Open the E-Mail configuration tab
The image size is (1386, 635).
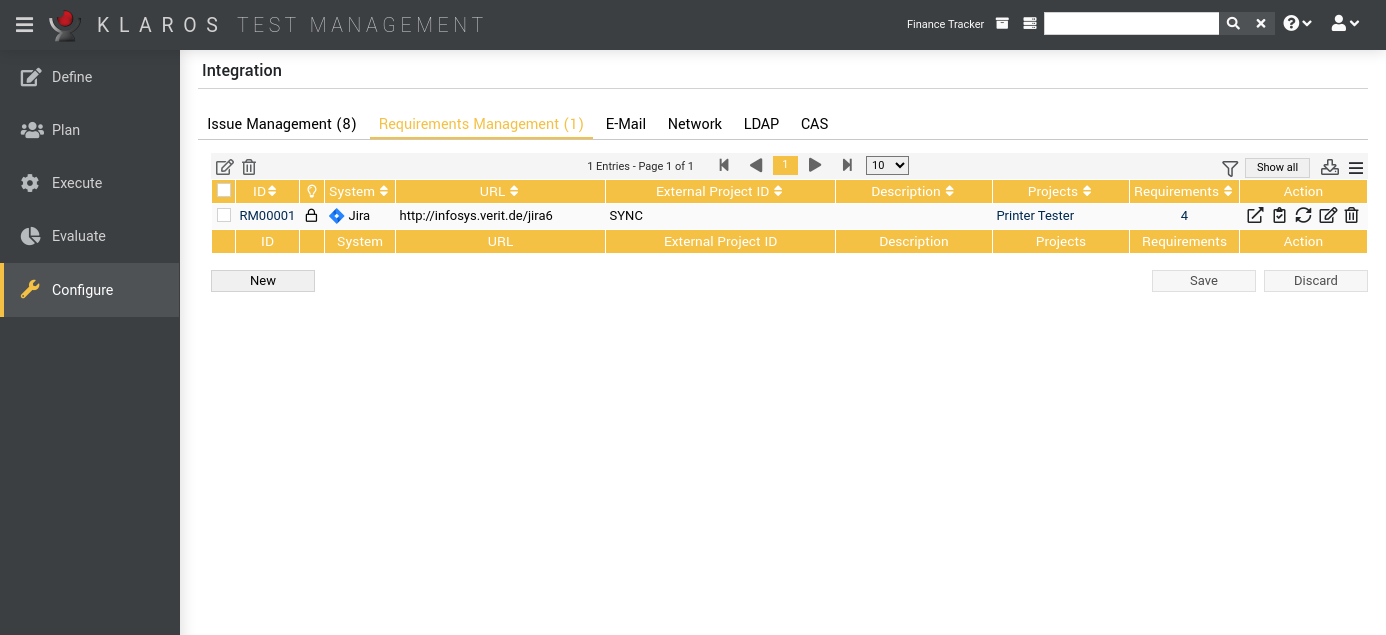625,123
